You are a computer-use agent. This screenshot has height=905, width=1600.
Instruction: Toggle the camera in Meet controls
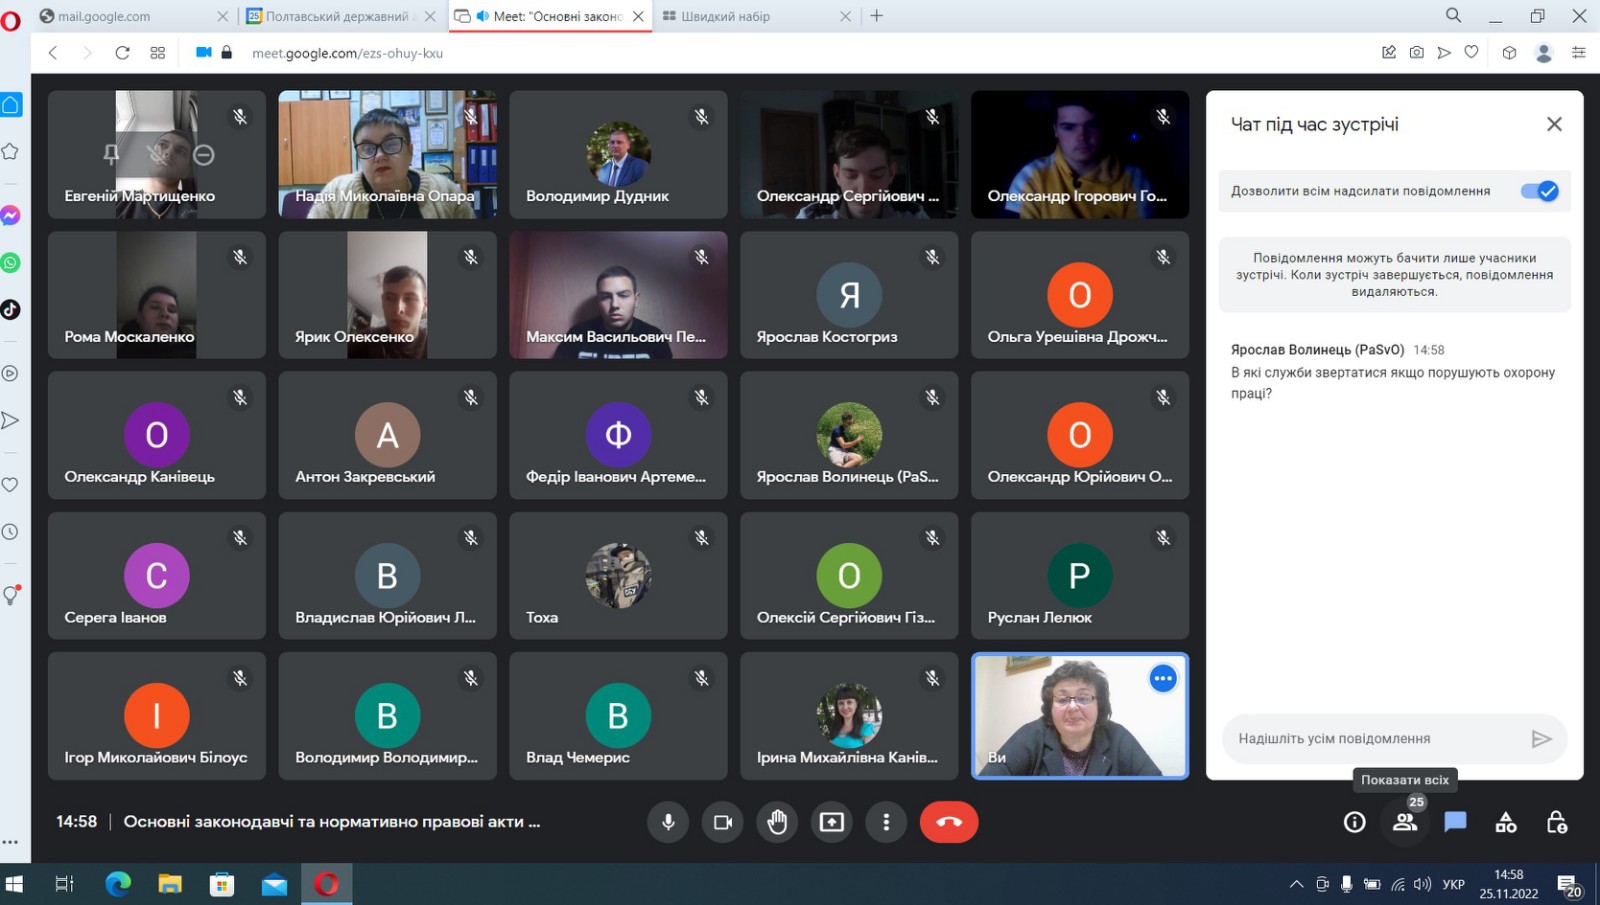[723, 822]
